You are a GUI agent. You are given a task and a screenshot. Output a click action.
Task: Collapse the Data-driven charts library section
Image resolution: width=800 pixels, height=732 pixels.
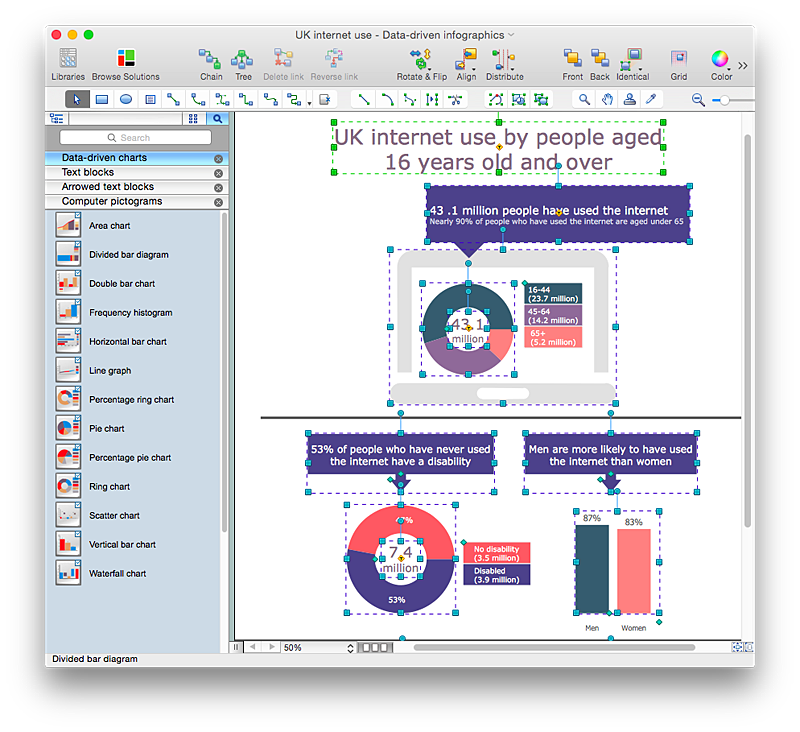[218, 158]
